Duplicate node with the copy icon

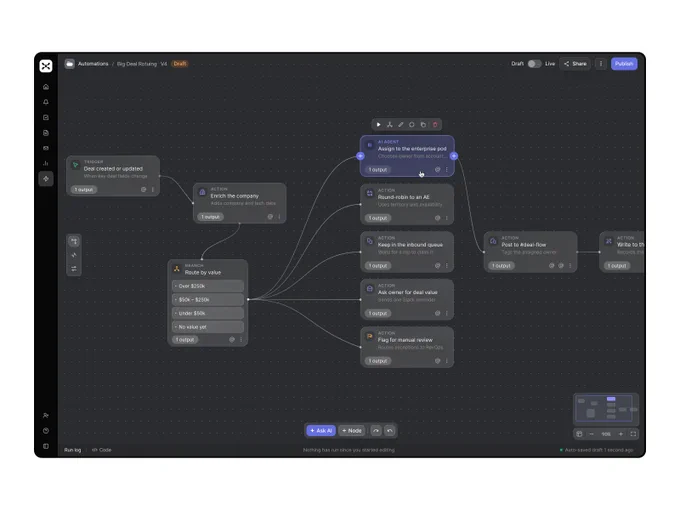point(423,125)
